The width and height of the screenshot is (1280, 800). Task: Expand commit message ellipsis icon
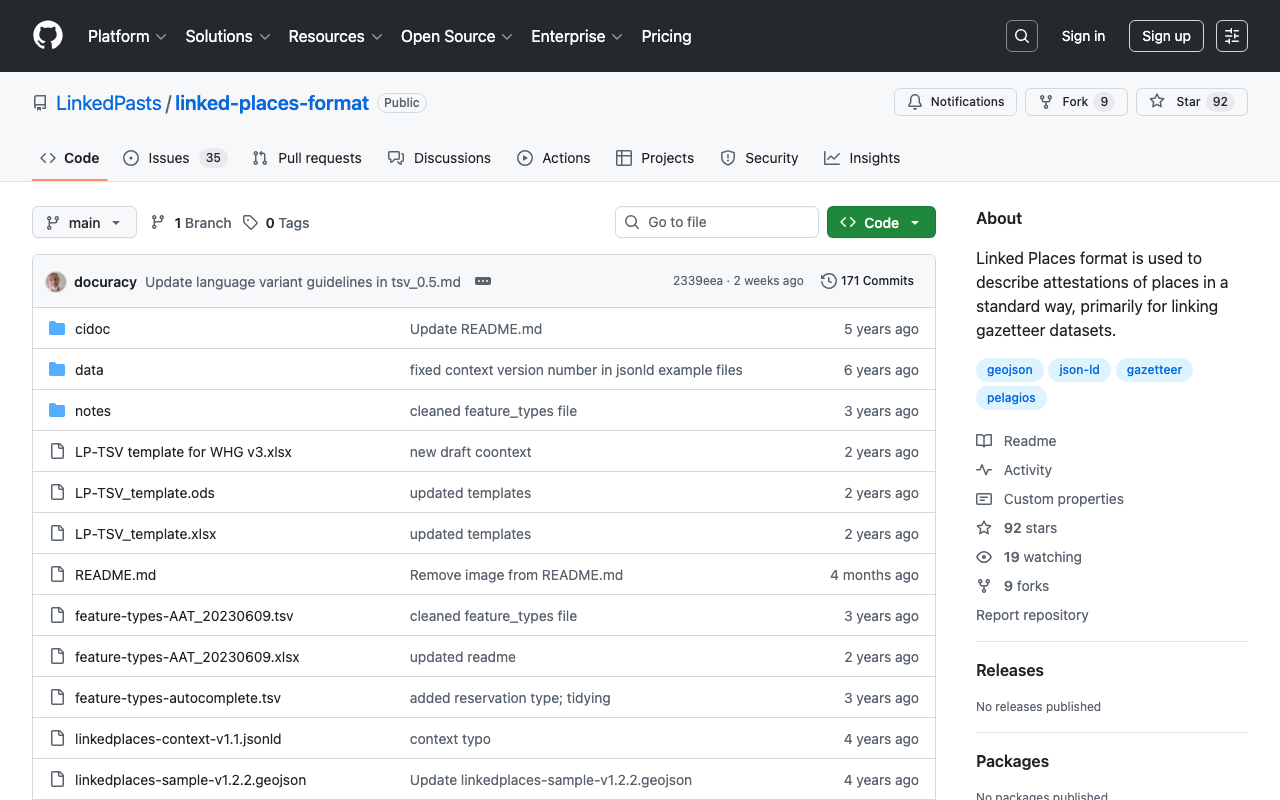483,281
